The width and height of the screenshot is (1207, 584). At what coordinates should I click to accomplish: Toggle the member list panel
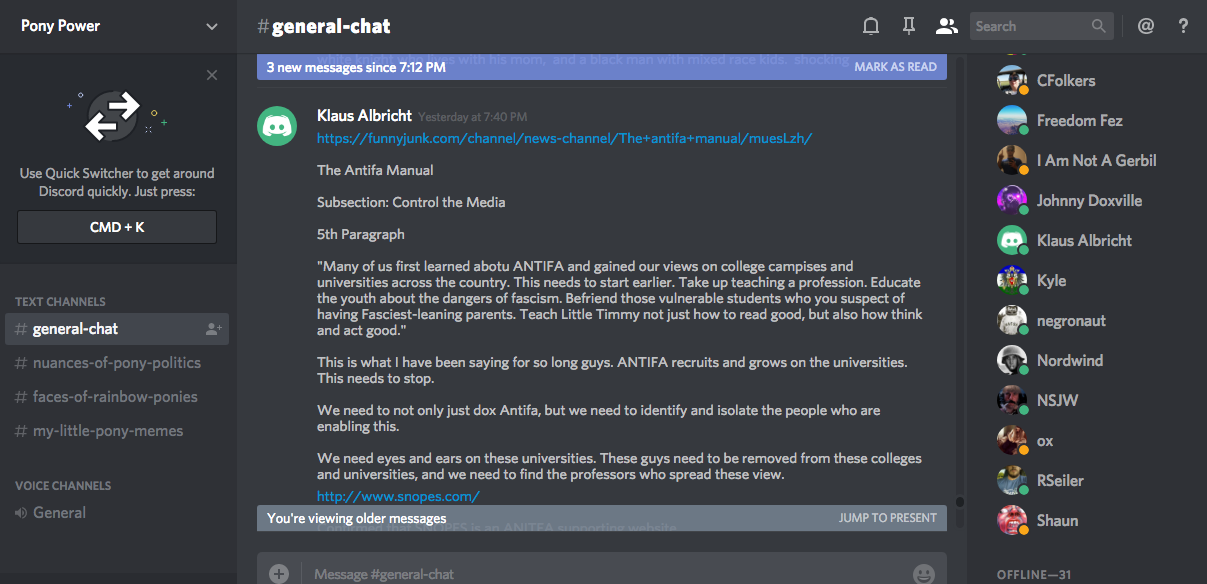tap(946, 27)
